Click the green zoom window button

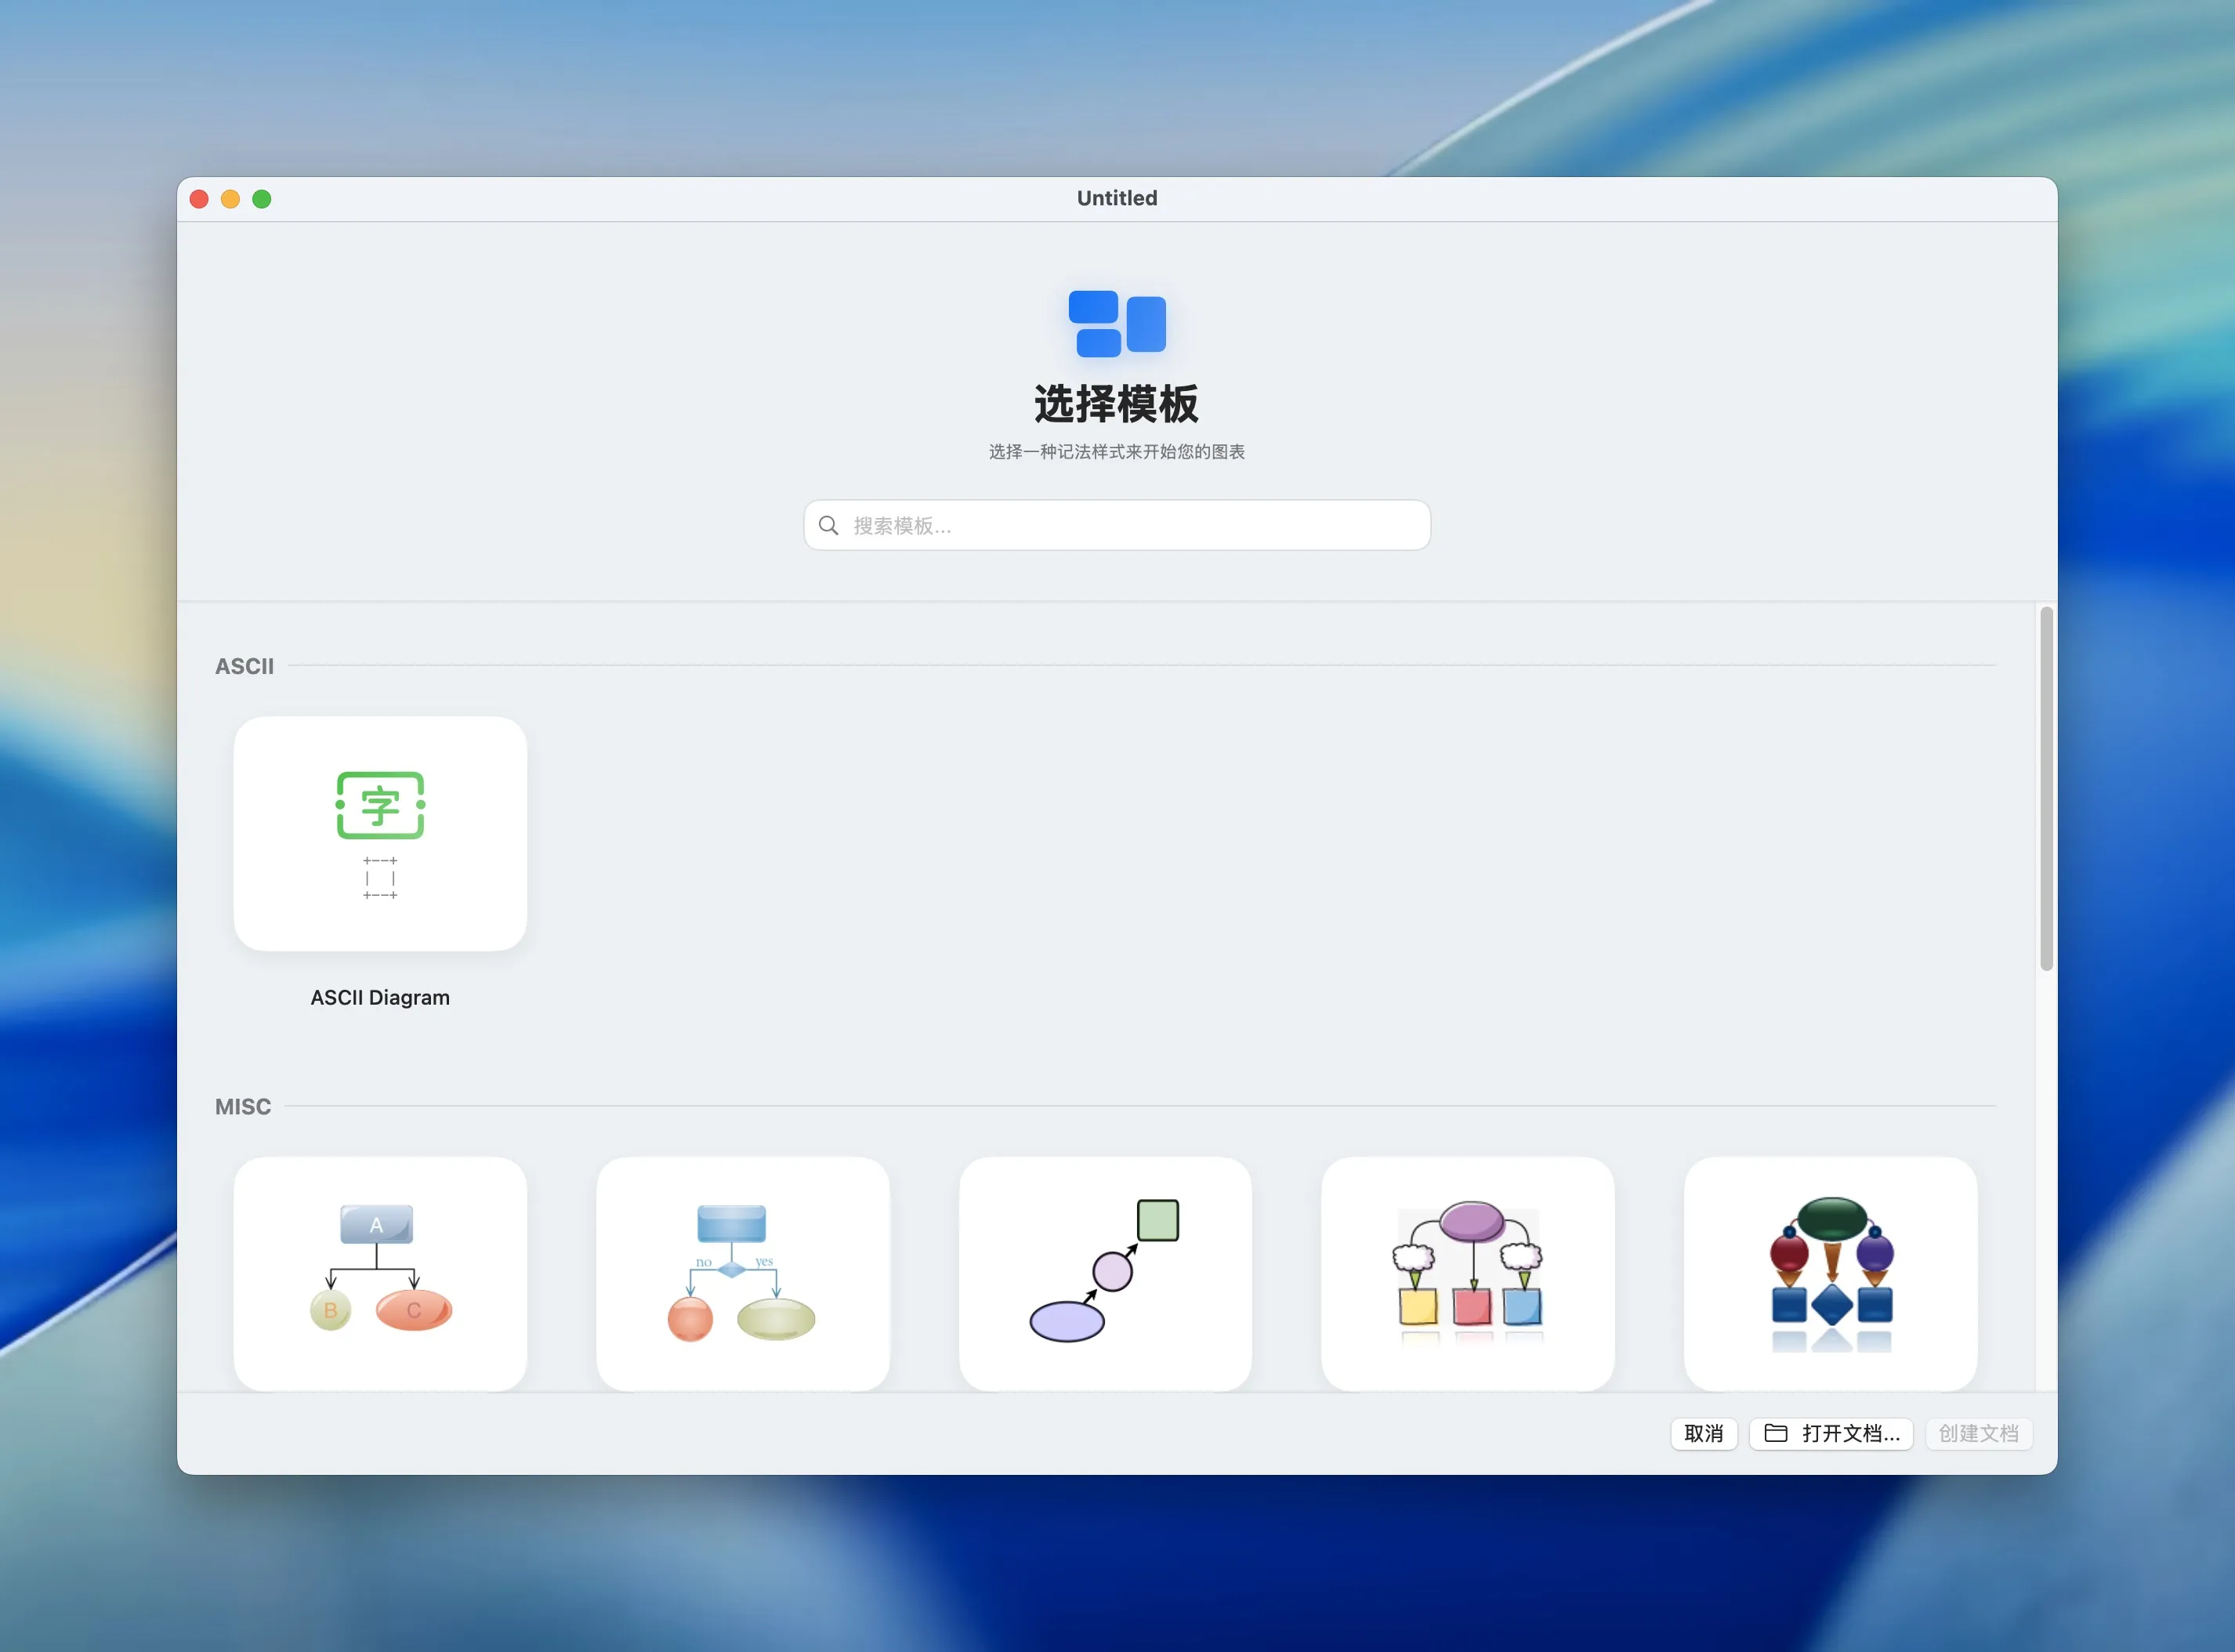coord(262,199)
